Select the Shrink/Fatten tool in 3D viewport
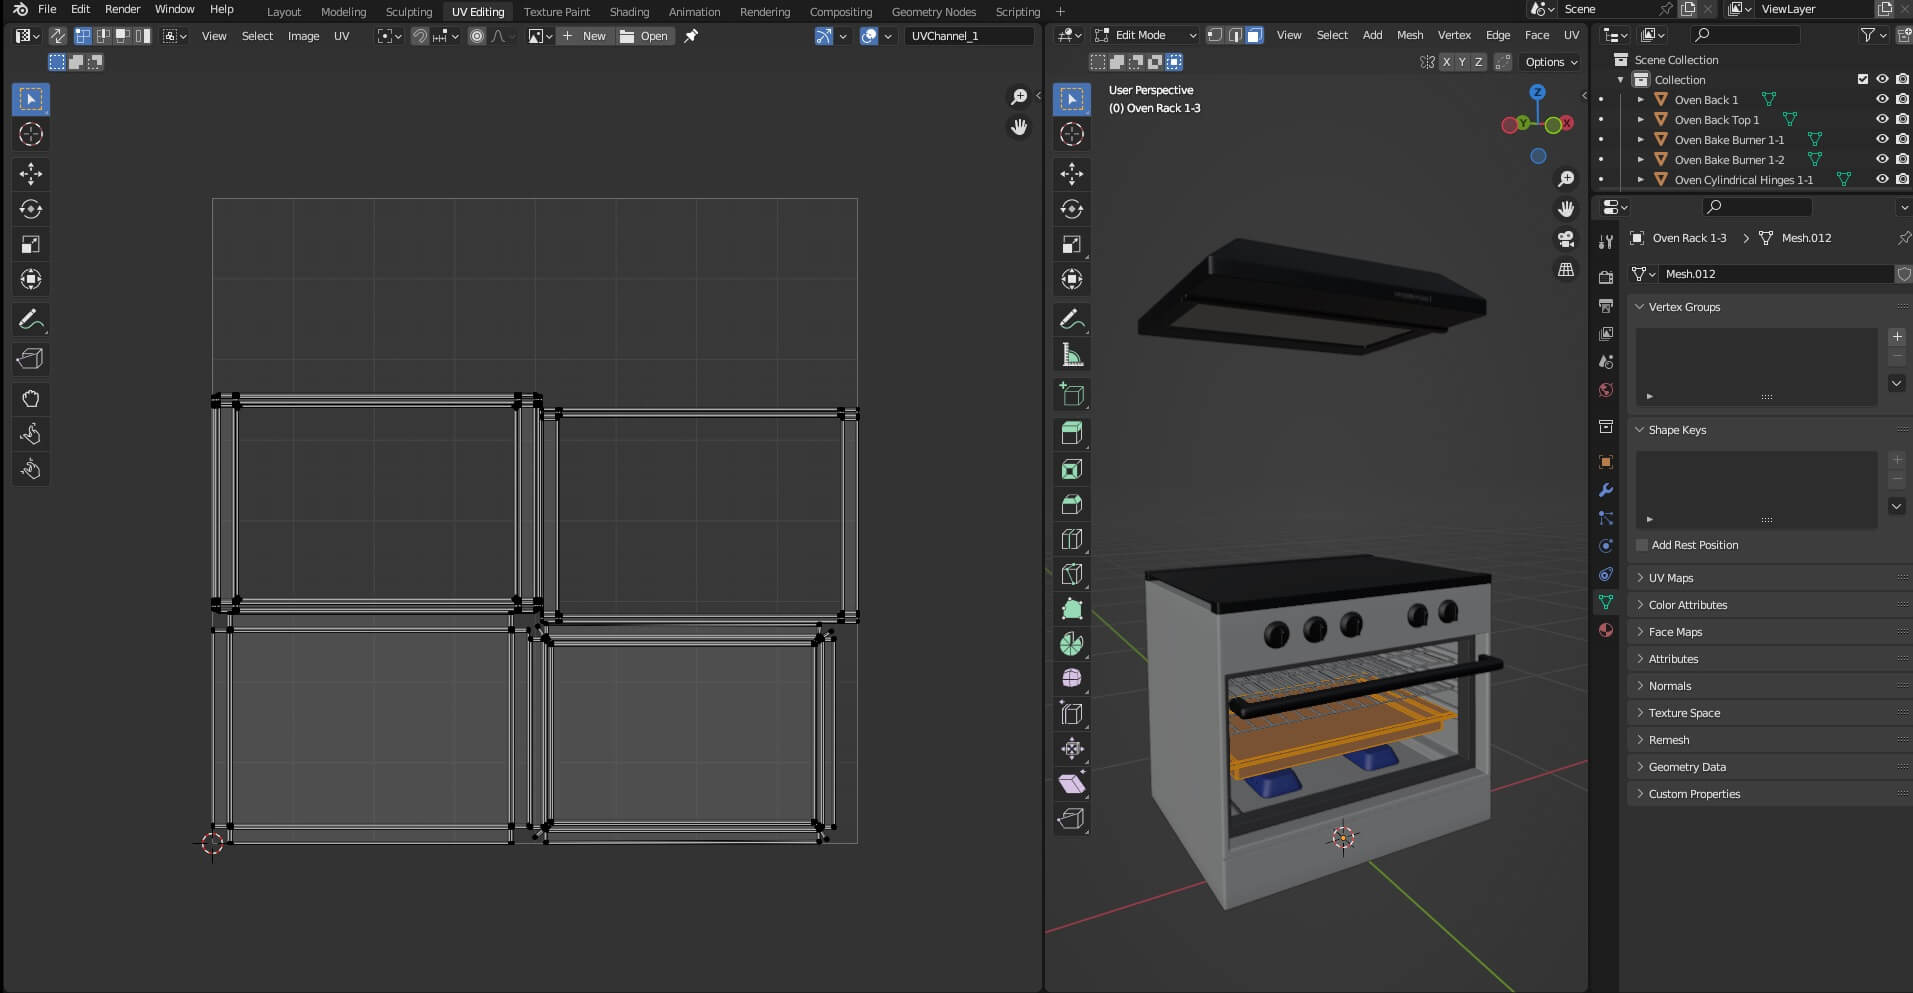The height and width of the screenshot is (993, 1913). (1072, 748)
